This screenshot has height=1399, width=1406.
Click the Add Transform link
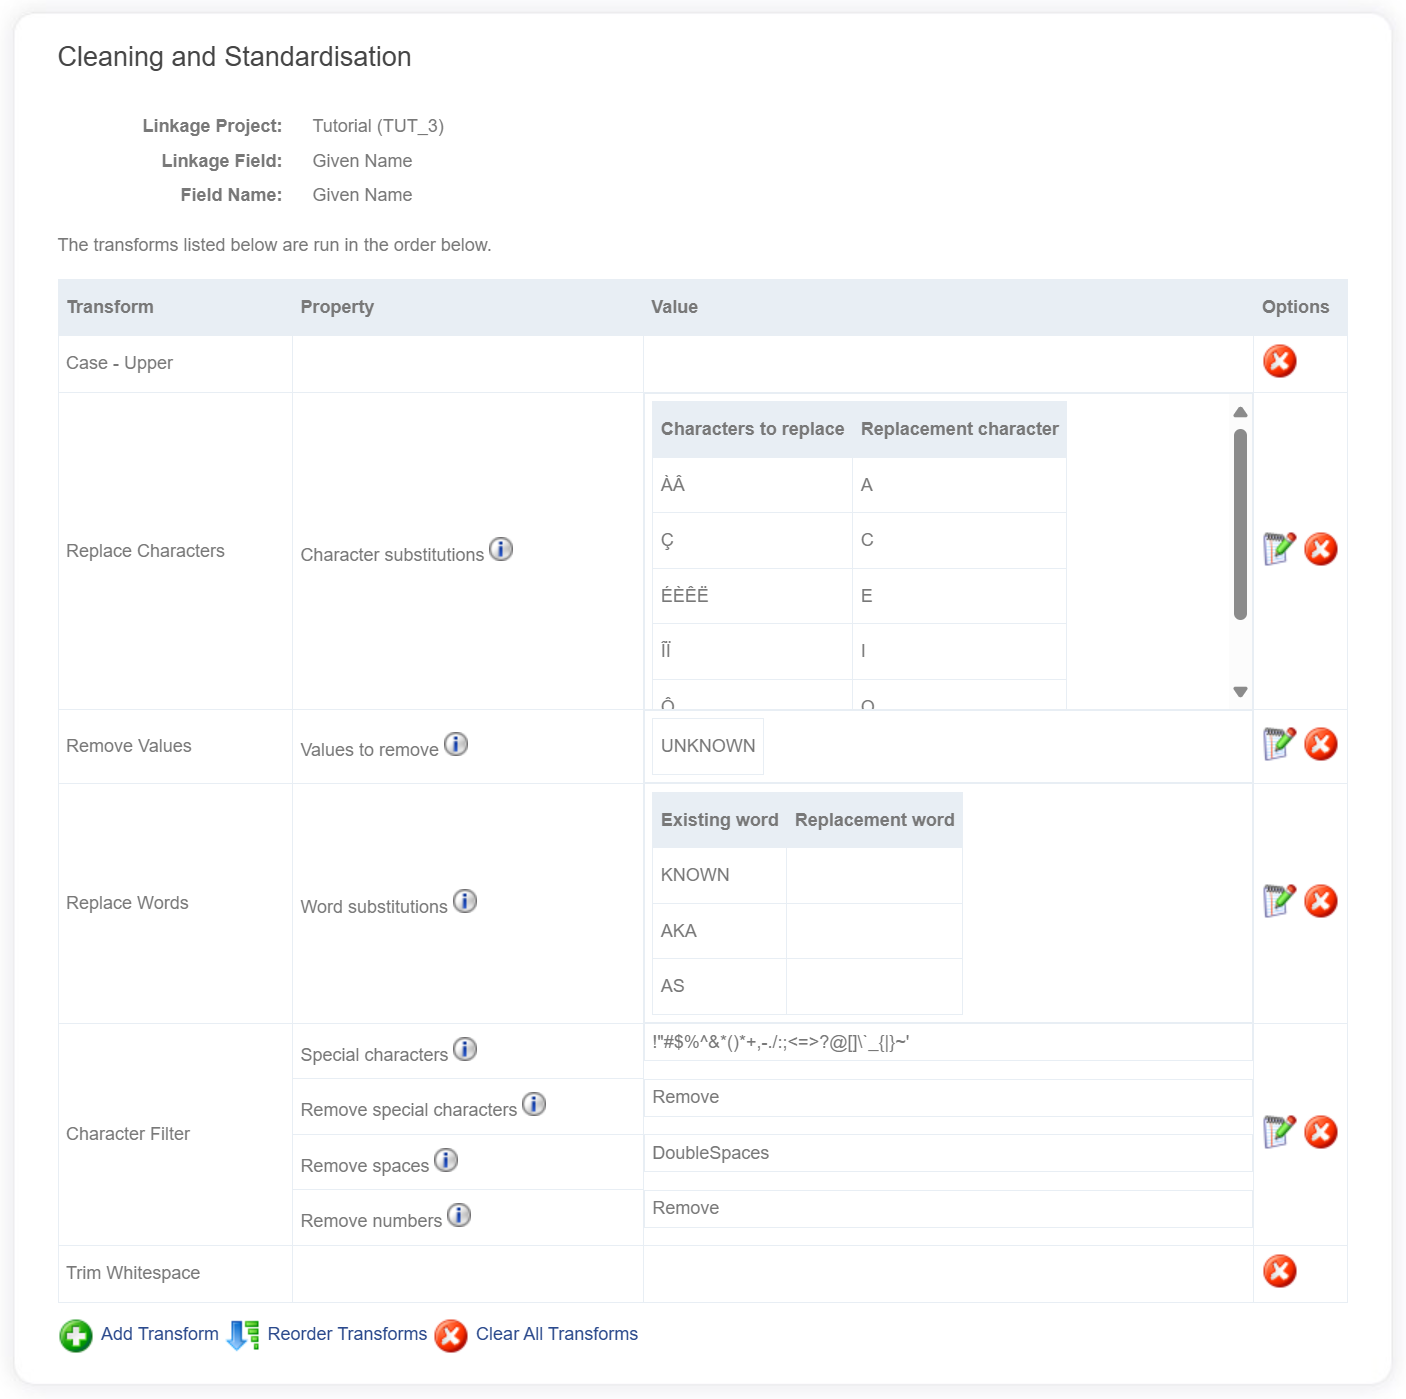coord(159,1334)
